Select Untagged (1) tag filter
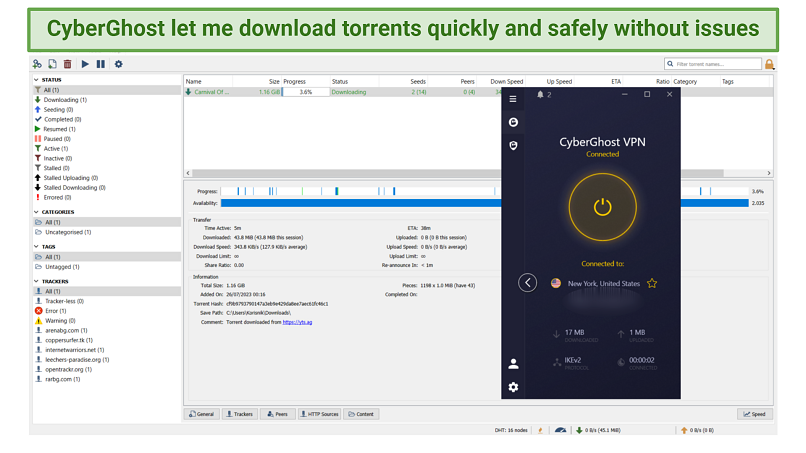Image resolution: width=806 pixels, height=453 pixels. pos(58,267)
